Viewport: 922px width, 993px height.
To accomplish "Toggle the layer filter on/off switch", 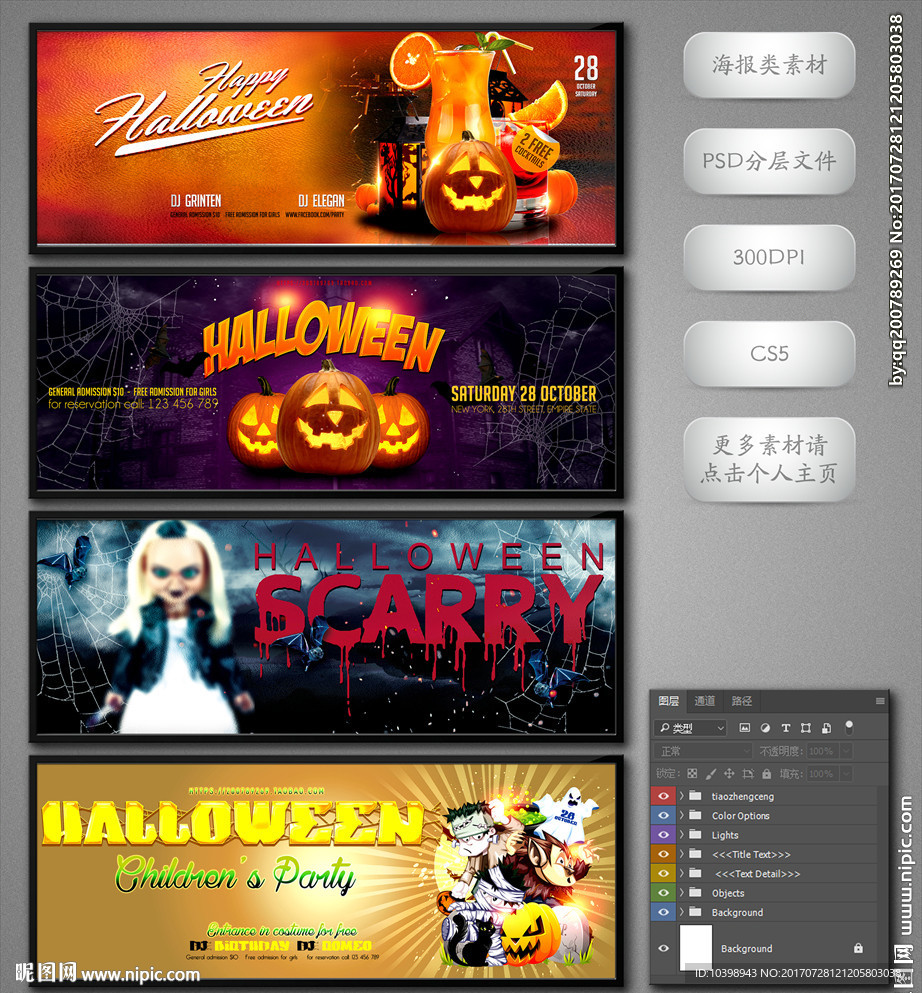I will [x=849, y=727].
